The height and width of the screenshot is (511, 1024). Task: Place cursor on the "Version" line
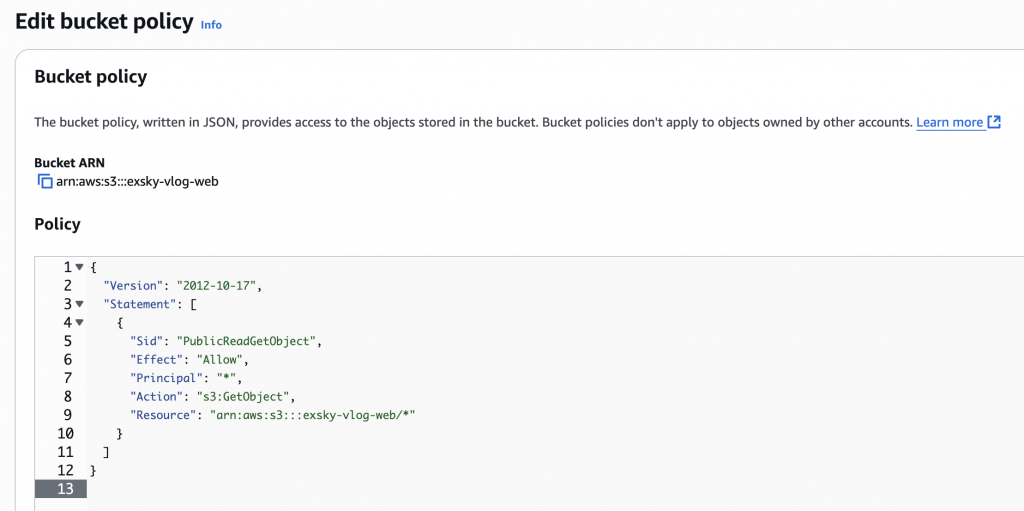pos(181,286)
